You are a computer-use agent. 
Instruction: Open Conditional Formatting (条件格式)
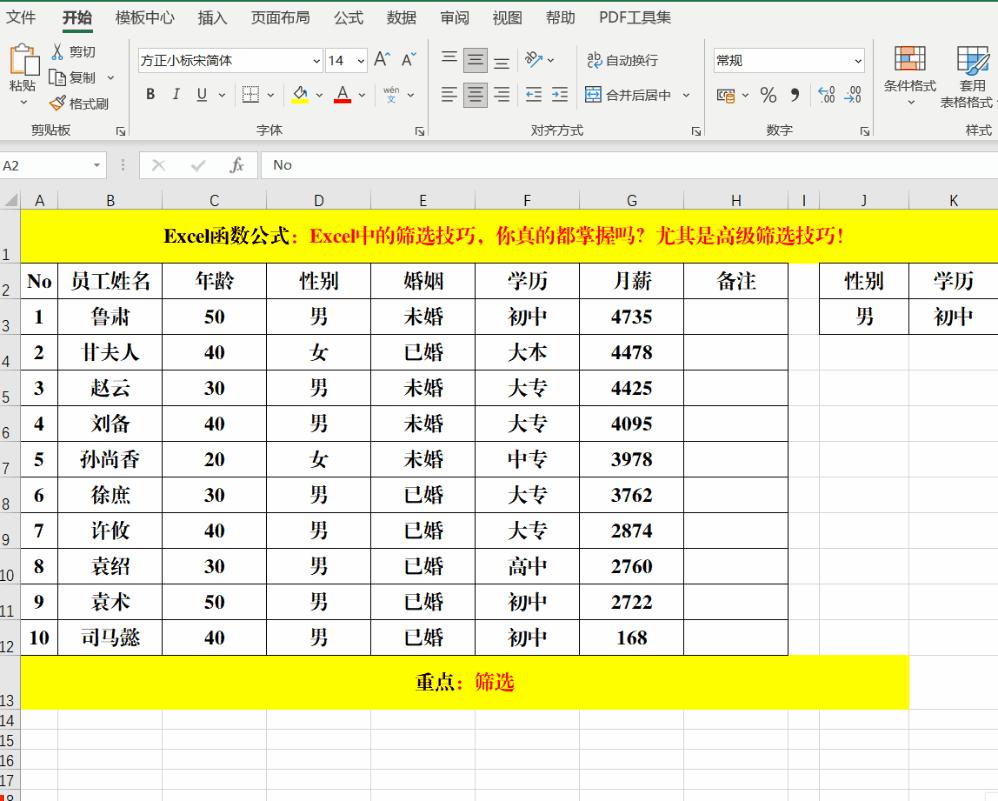click(911, 72)
